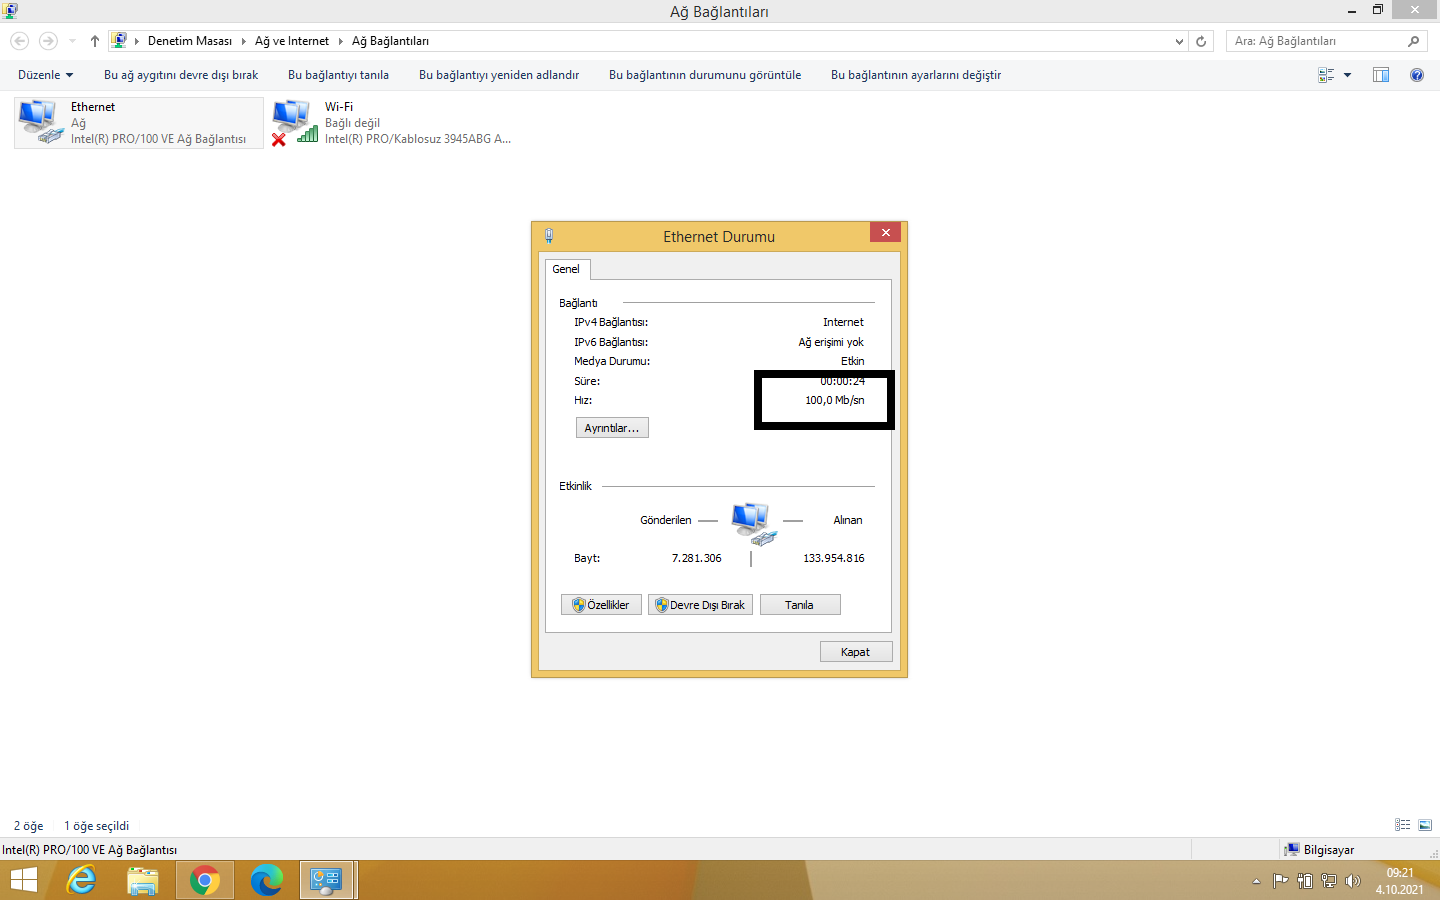Click Bu bağlantıyı yeniden adlandır
This screenshot has height=900, width=1440.
[499, 75]
